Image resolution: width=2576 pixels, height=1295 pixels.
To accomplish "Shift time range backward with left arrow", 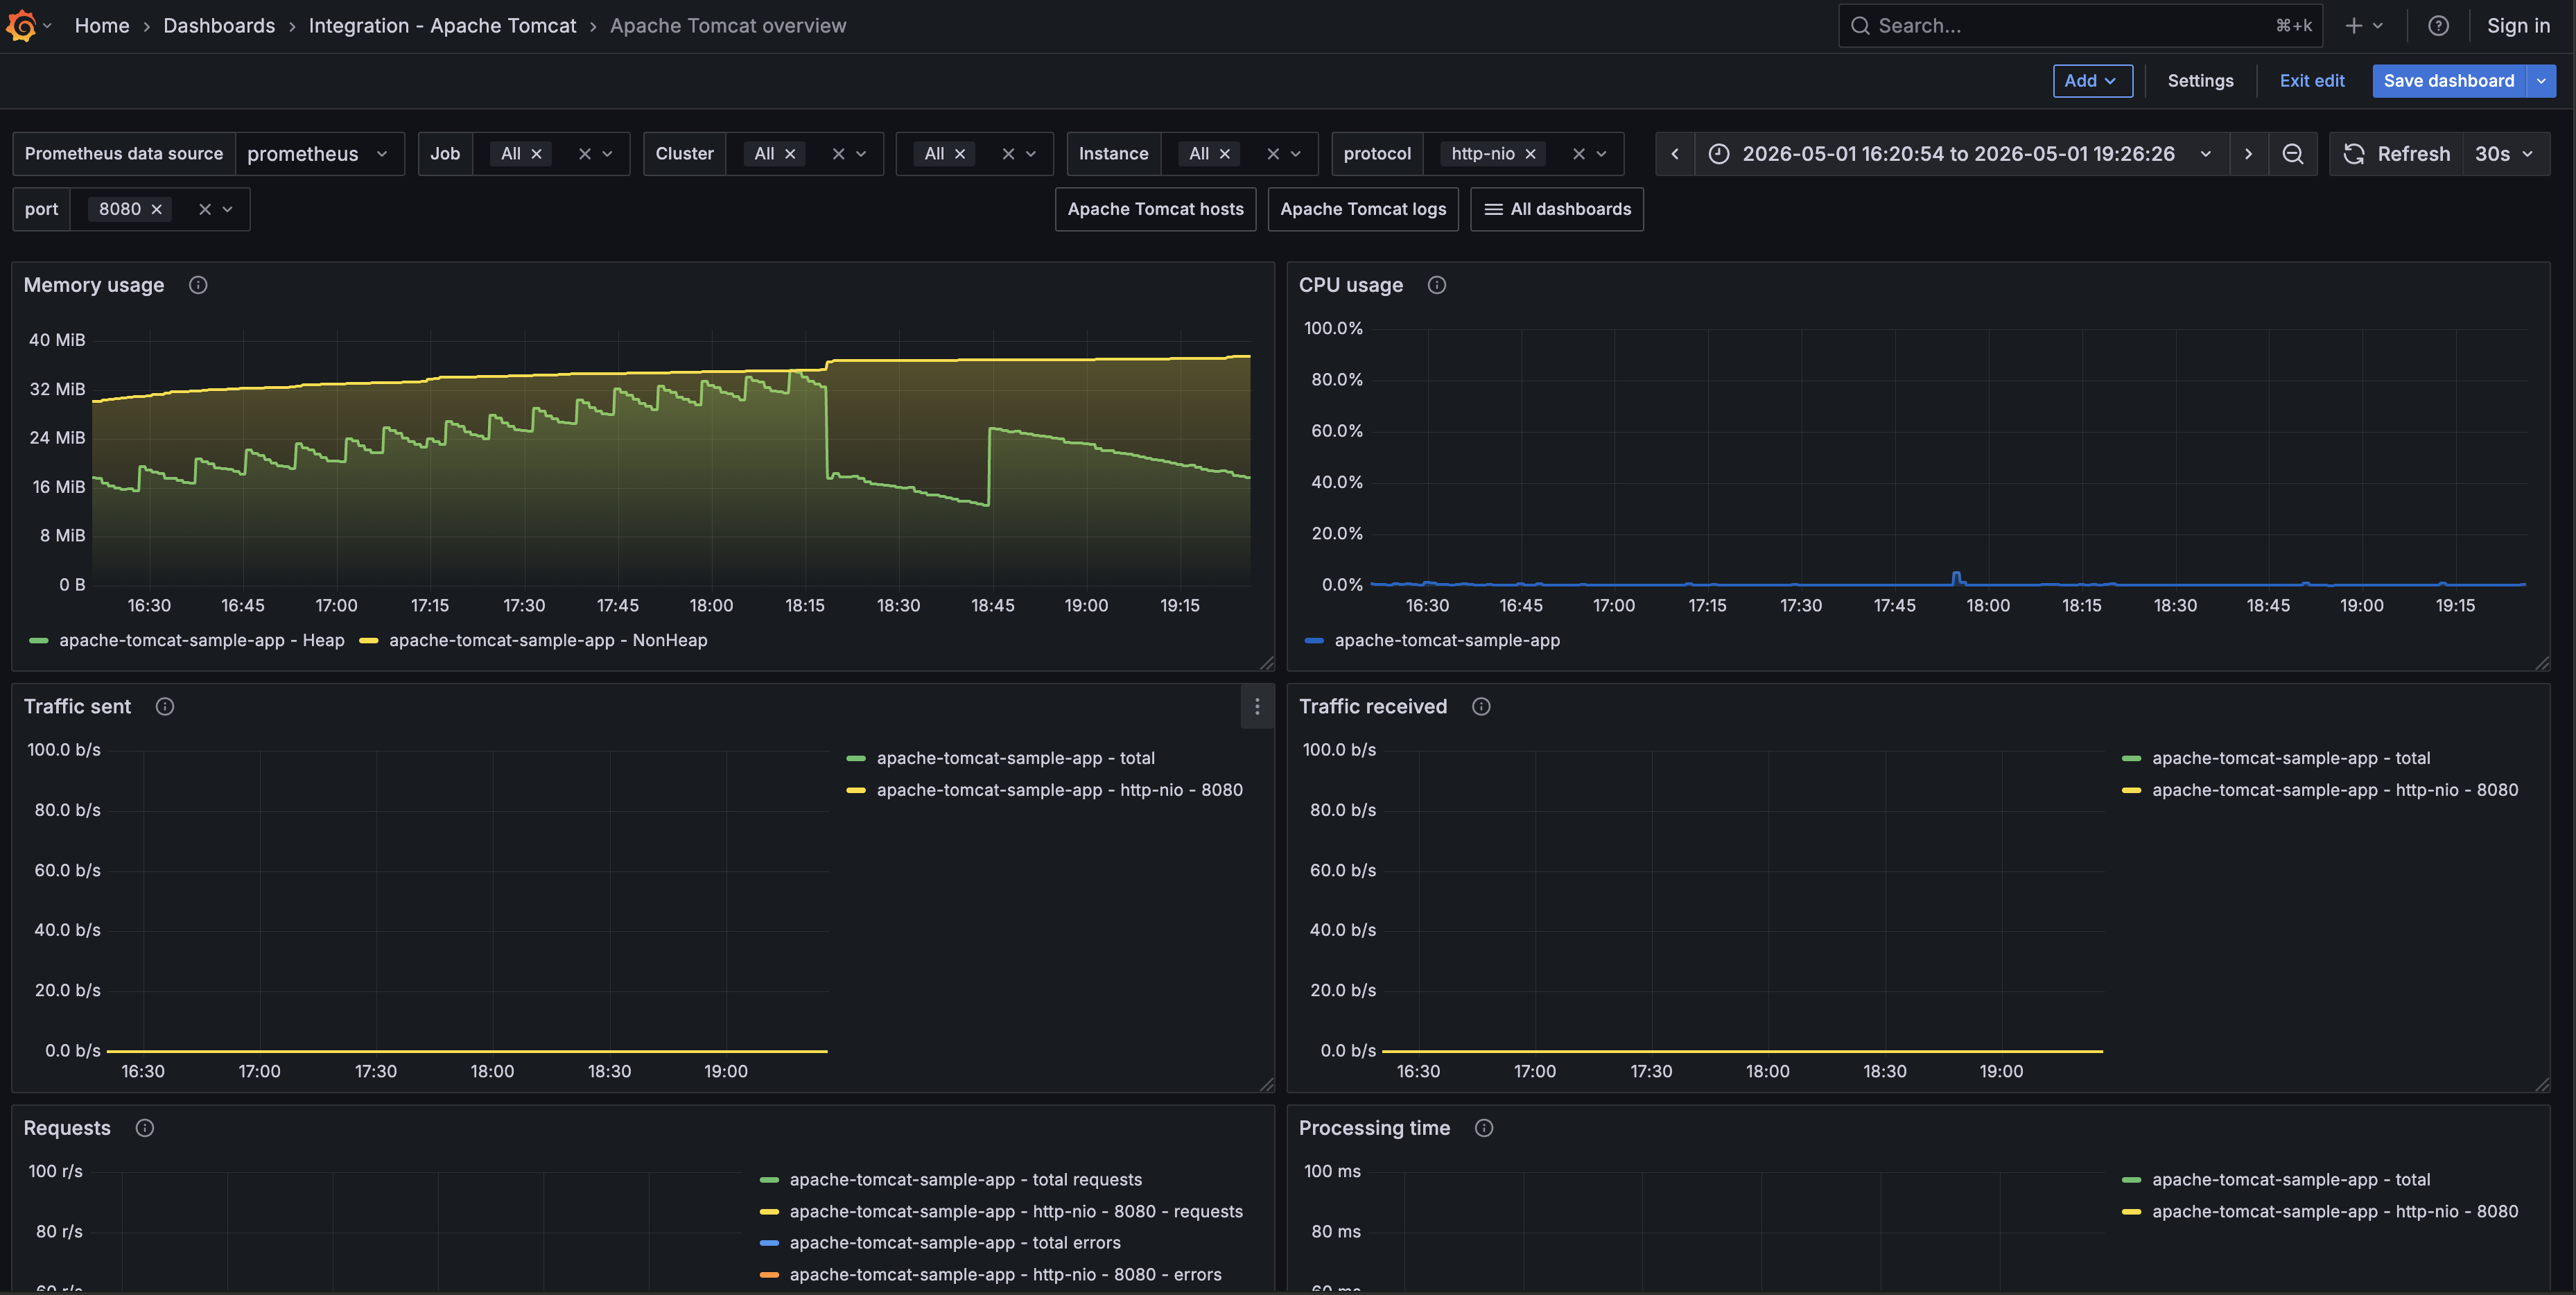I will (x=1675, y=154).
